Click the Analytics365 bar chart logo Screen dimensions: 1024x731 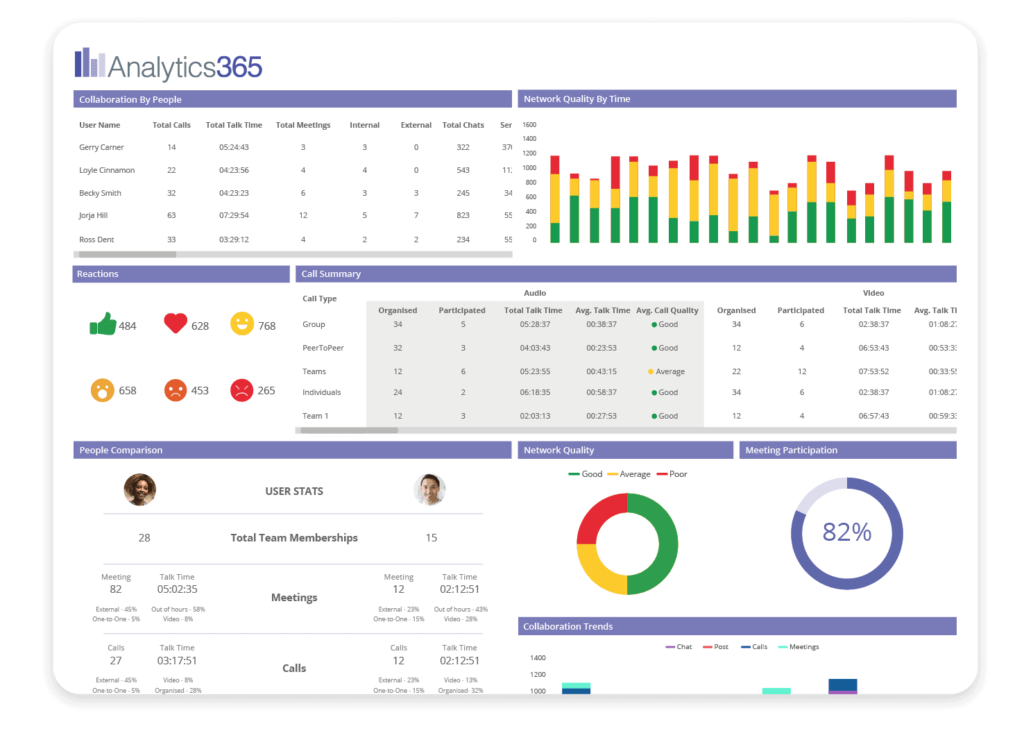pyautogui.click(x=89, y=63)
